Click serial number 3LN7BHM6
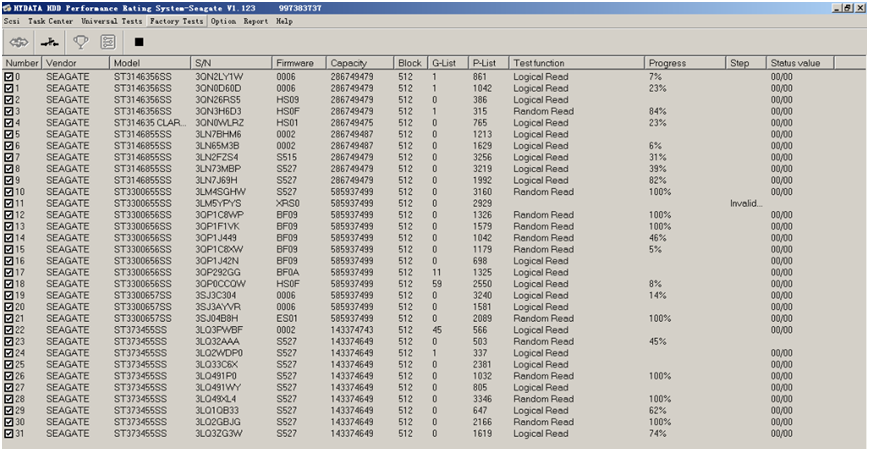Viewport: 869px width, 451px height. pos(218,134)
